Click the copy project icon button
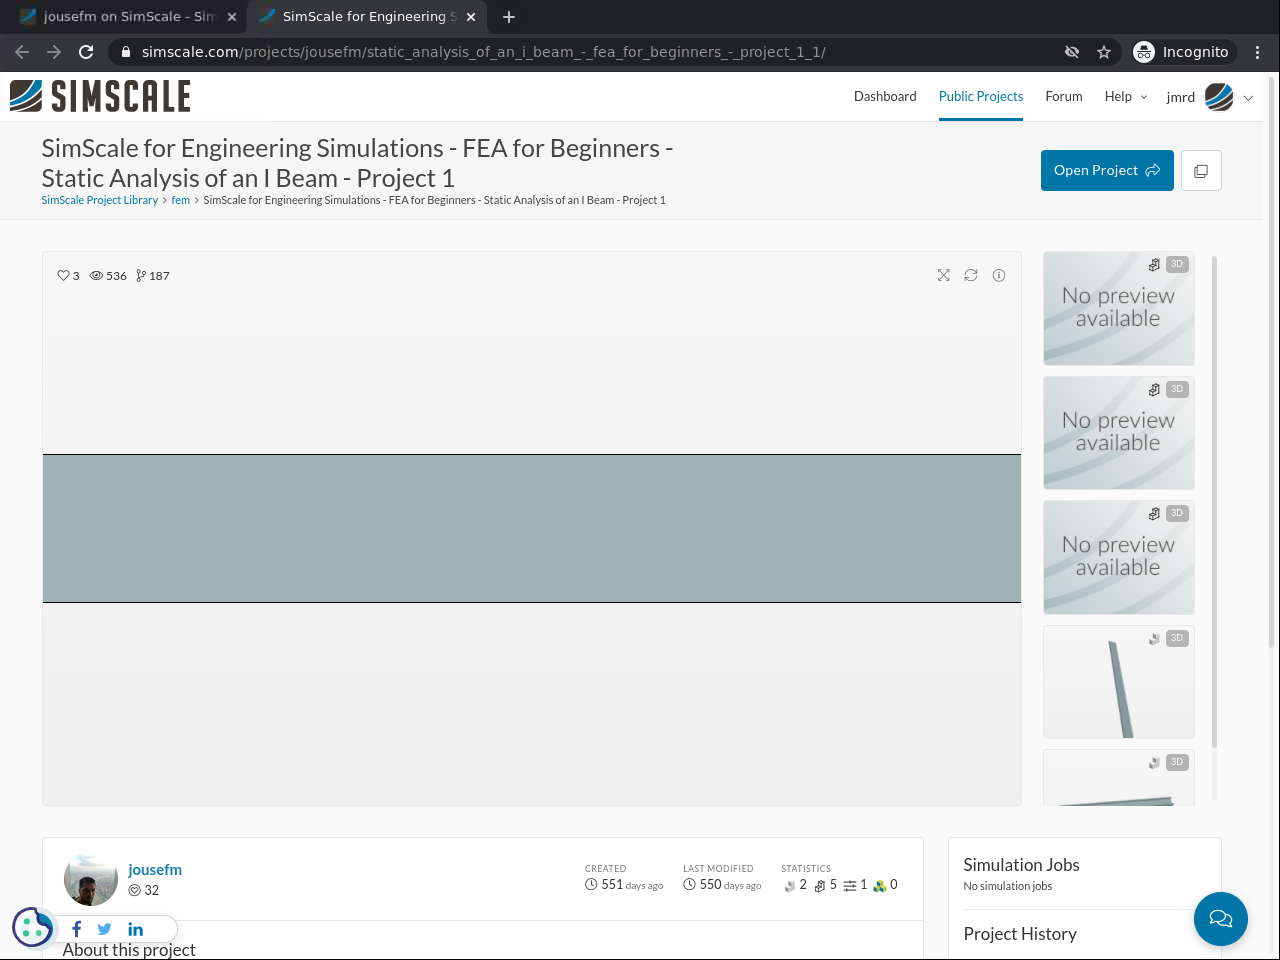 coord(1201,171)
